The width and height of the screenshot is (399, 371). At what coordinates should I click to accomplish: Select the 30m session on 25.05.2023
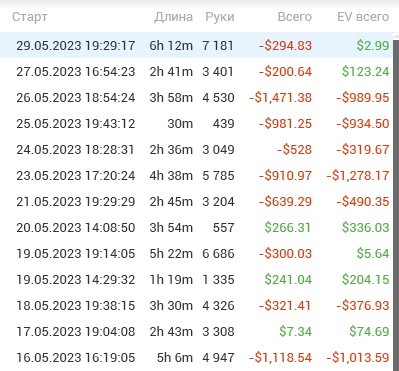tap(196, 123)
